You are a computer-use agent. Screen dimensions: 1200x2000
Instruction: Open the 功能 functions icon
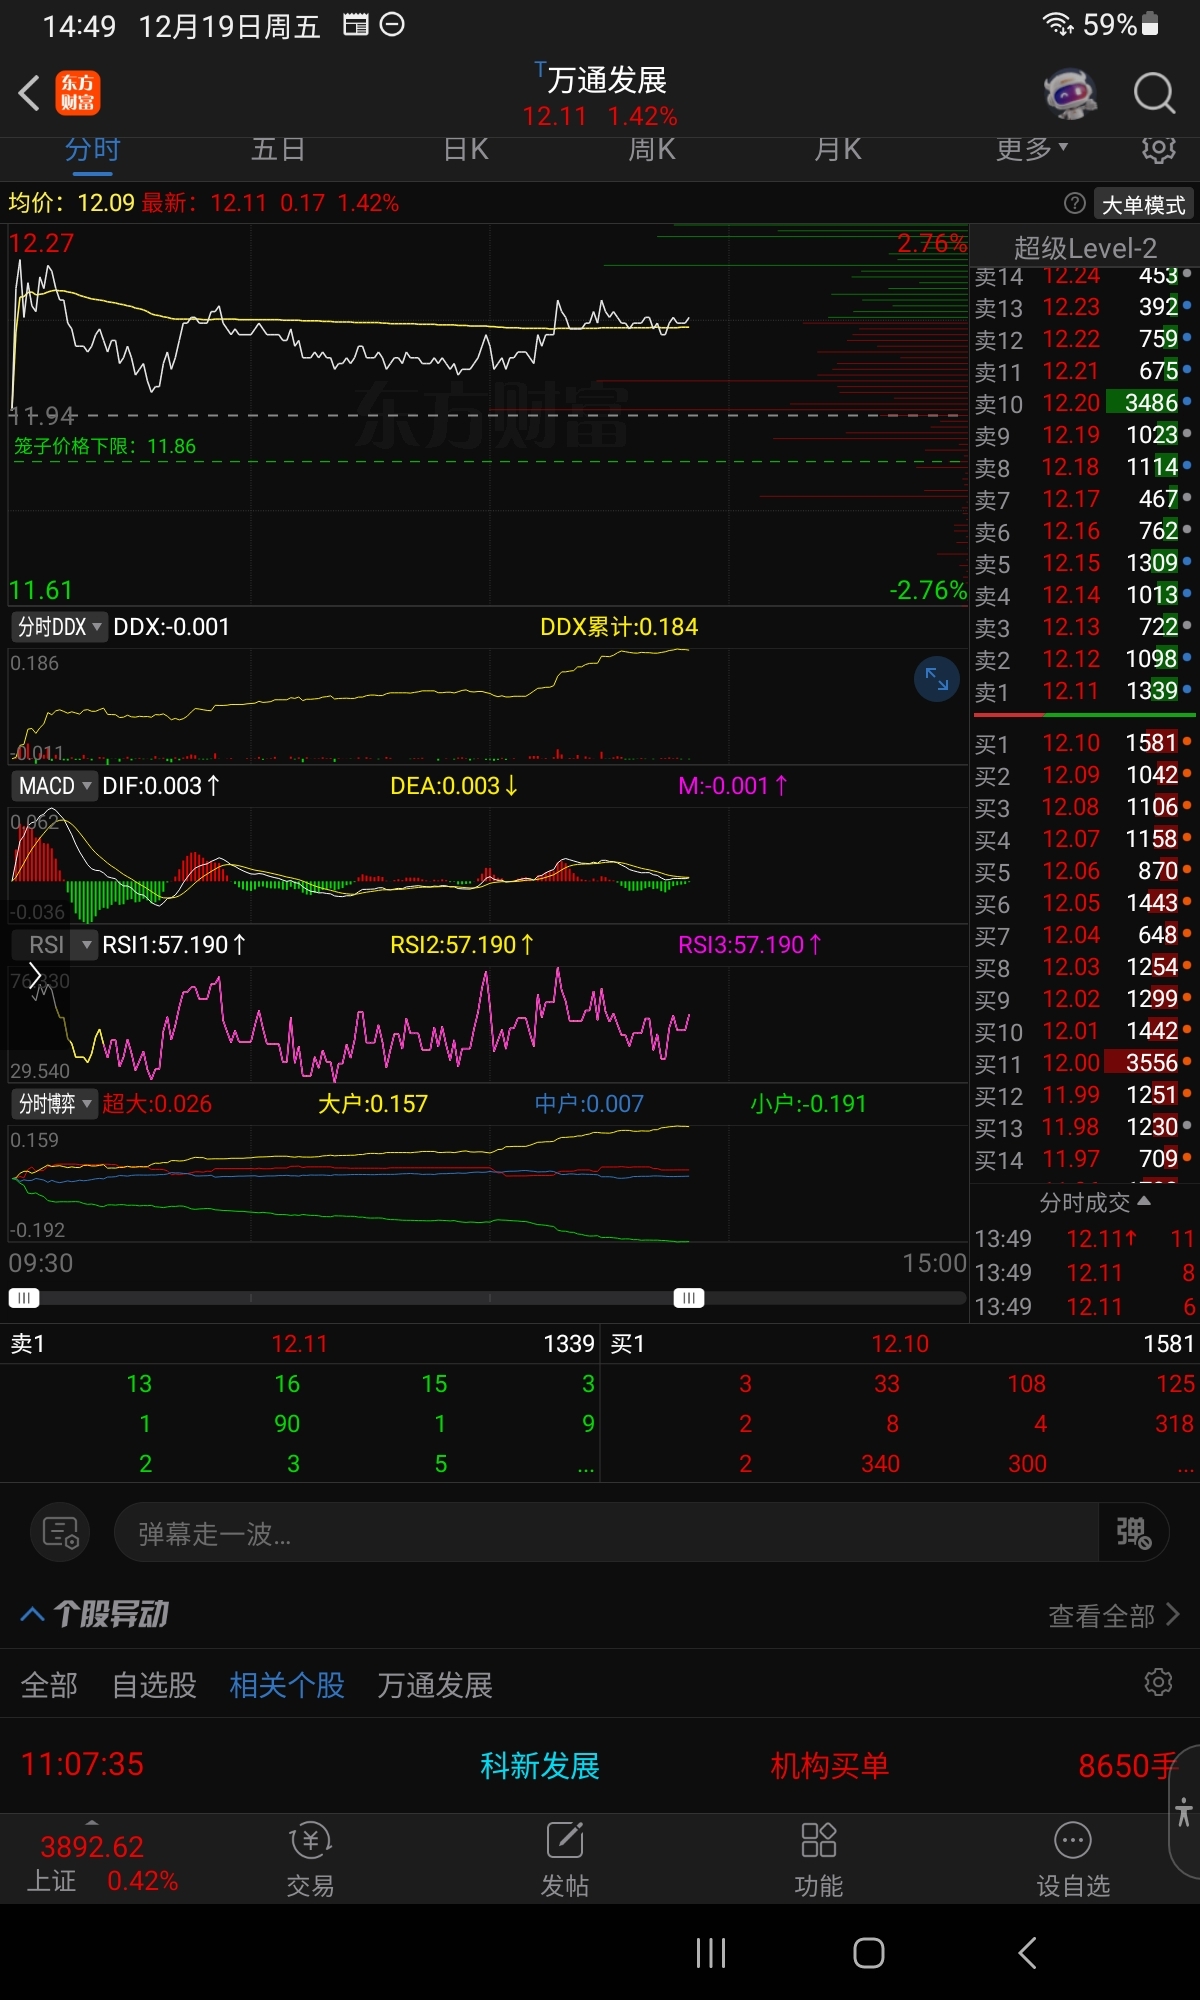click(x=819, y=1858)
